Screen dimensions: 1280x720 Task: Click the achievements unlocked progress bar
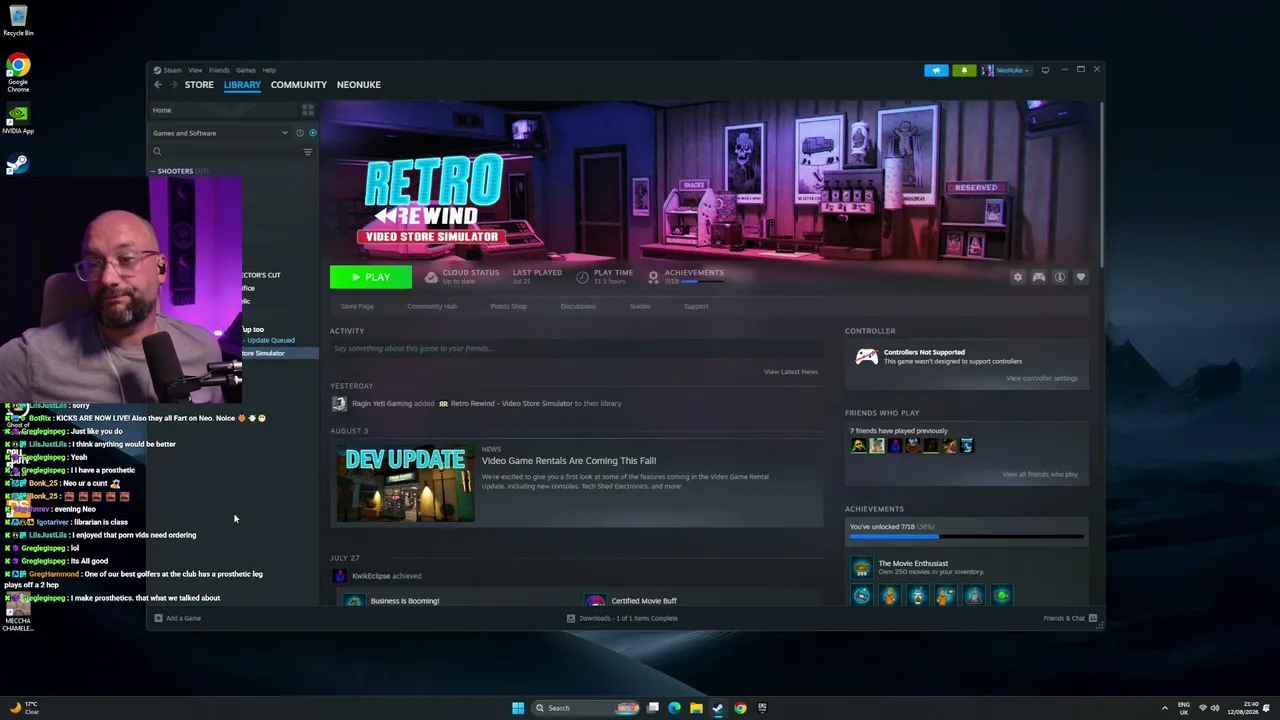tap(966, 537)
